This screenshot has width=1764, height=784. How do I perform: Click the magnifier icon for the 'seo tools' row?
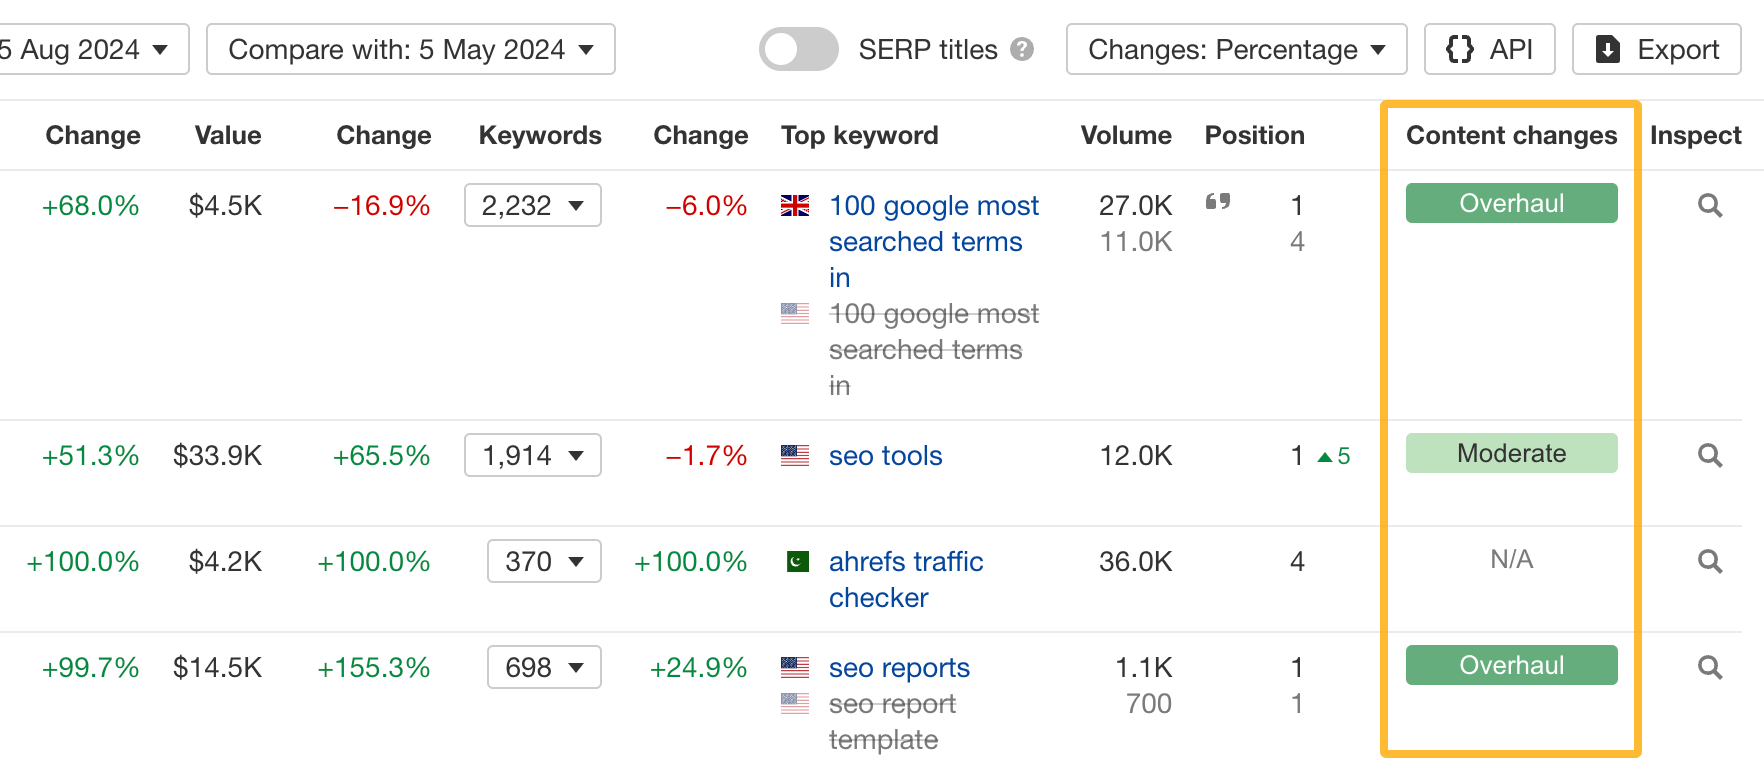coord(1710,456)
